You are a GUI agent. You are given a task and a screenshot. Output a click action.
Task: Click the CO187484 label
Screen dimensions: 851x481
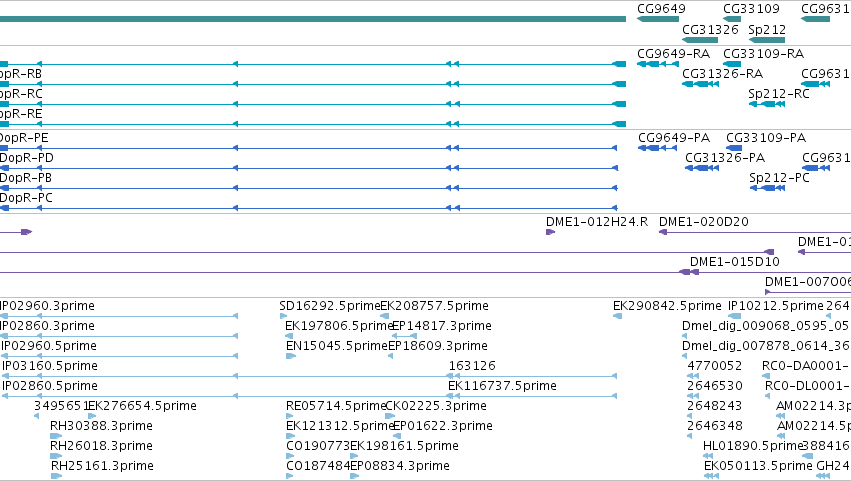click(317, 466)
